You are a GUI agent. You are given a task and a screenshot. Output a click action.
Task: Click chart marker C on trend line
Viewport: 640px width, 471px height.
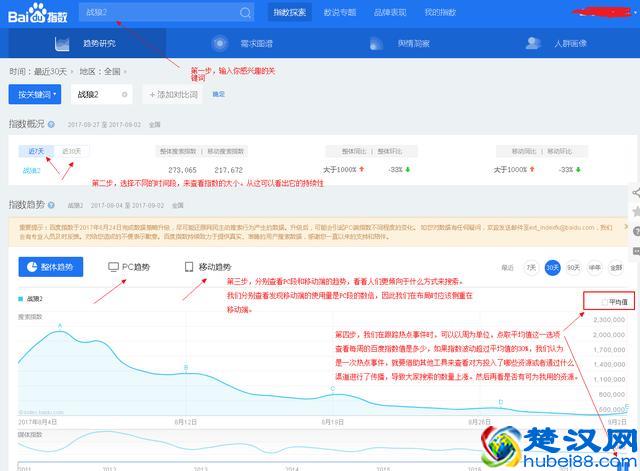click(x=333, y=389)
